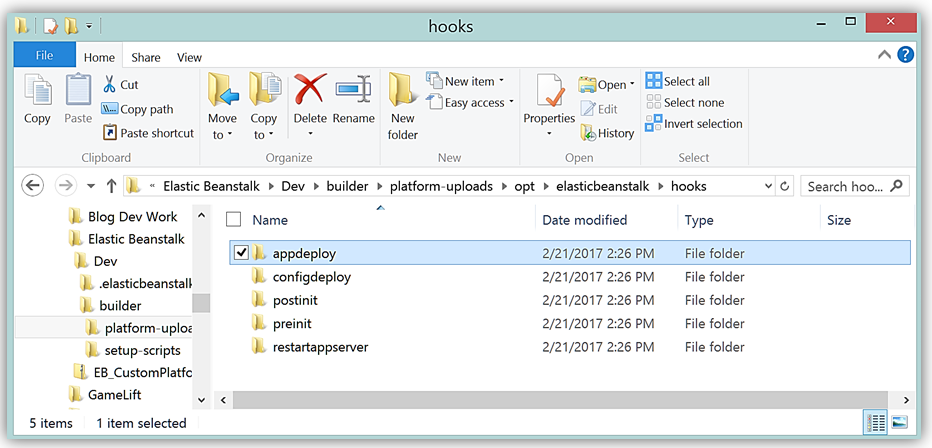Switch to the View ribbon tab
The width and height of the screenshot is (932, 448).
coord(189,58)
